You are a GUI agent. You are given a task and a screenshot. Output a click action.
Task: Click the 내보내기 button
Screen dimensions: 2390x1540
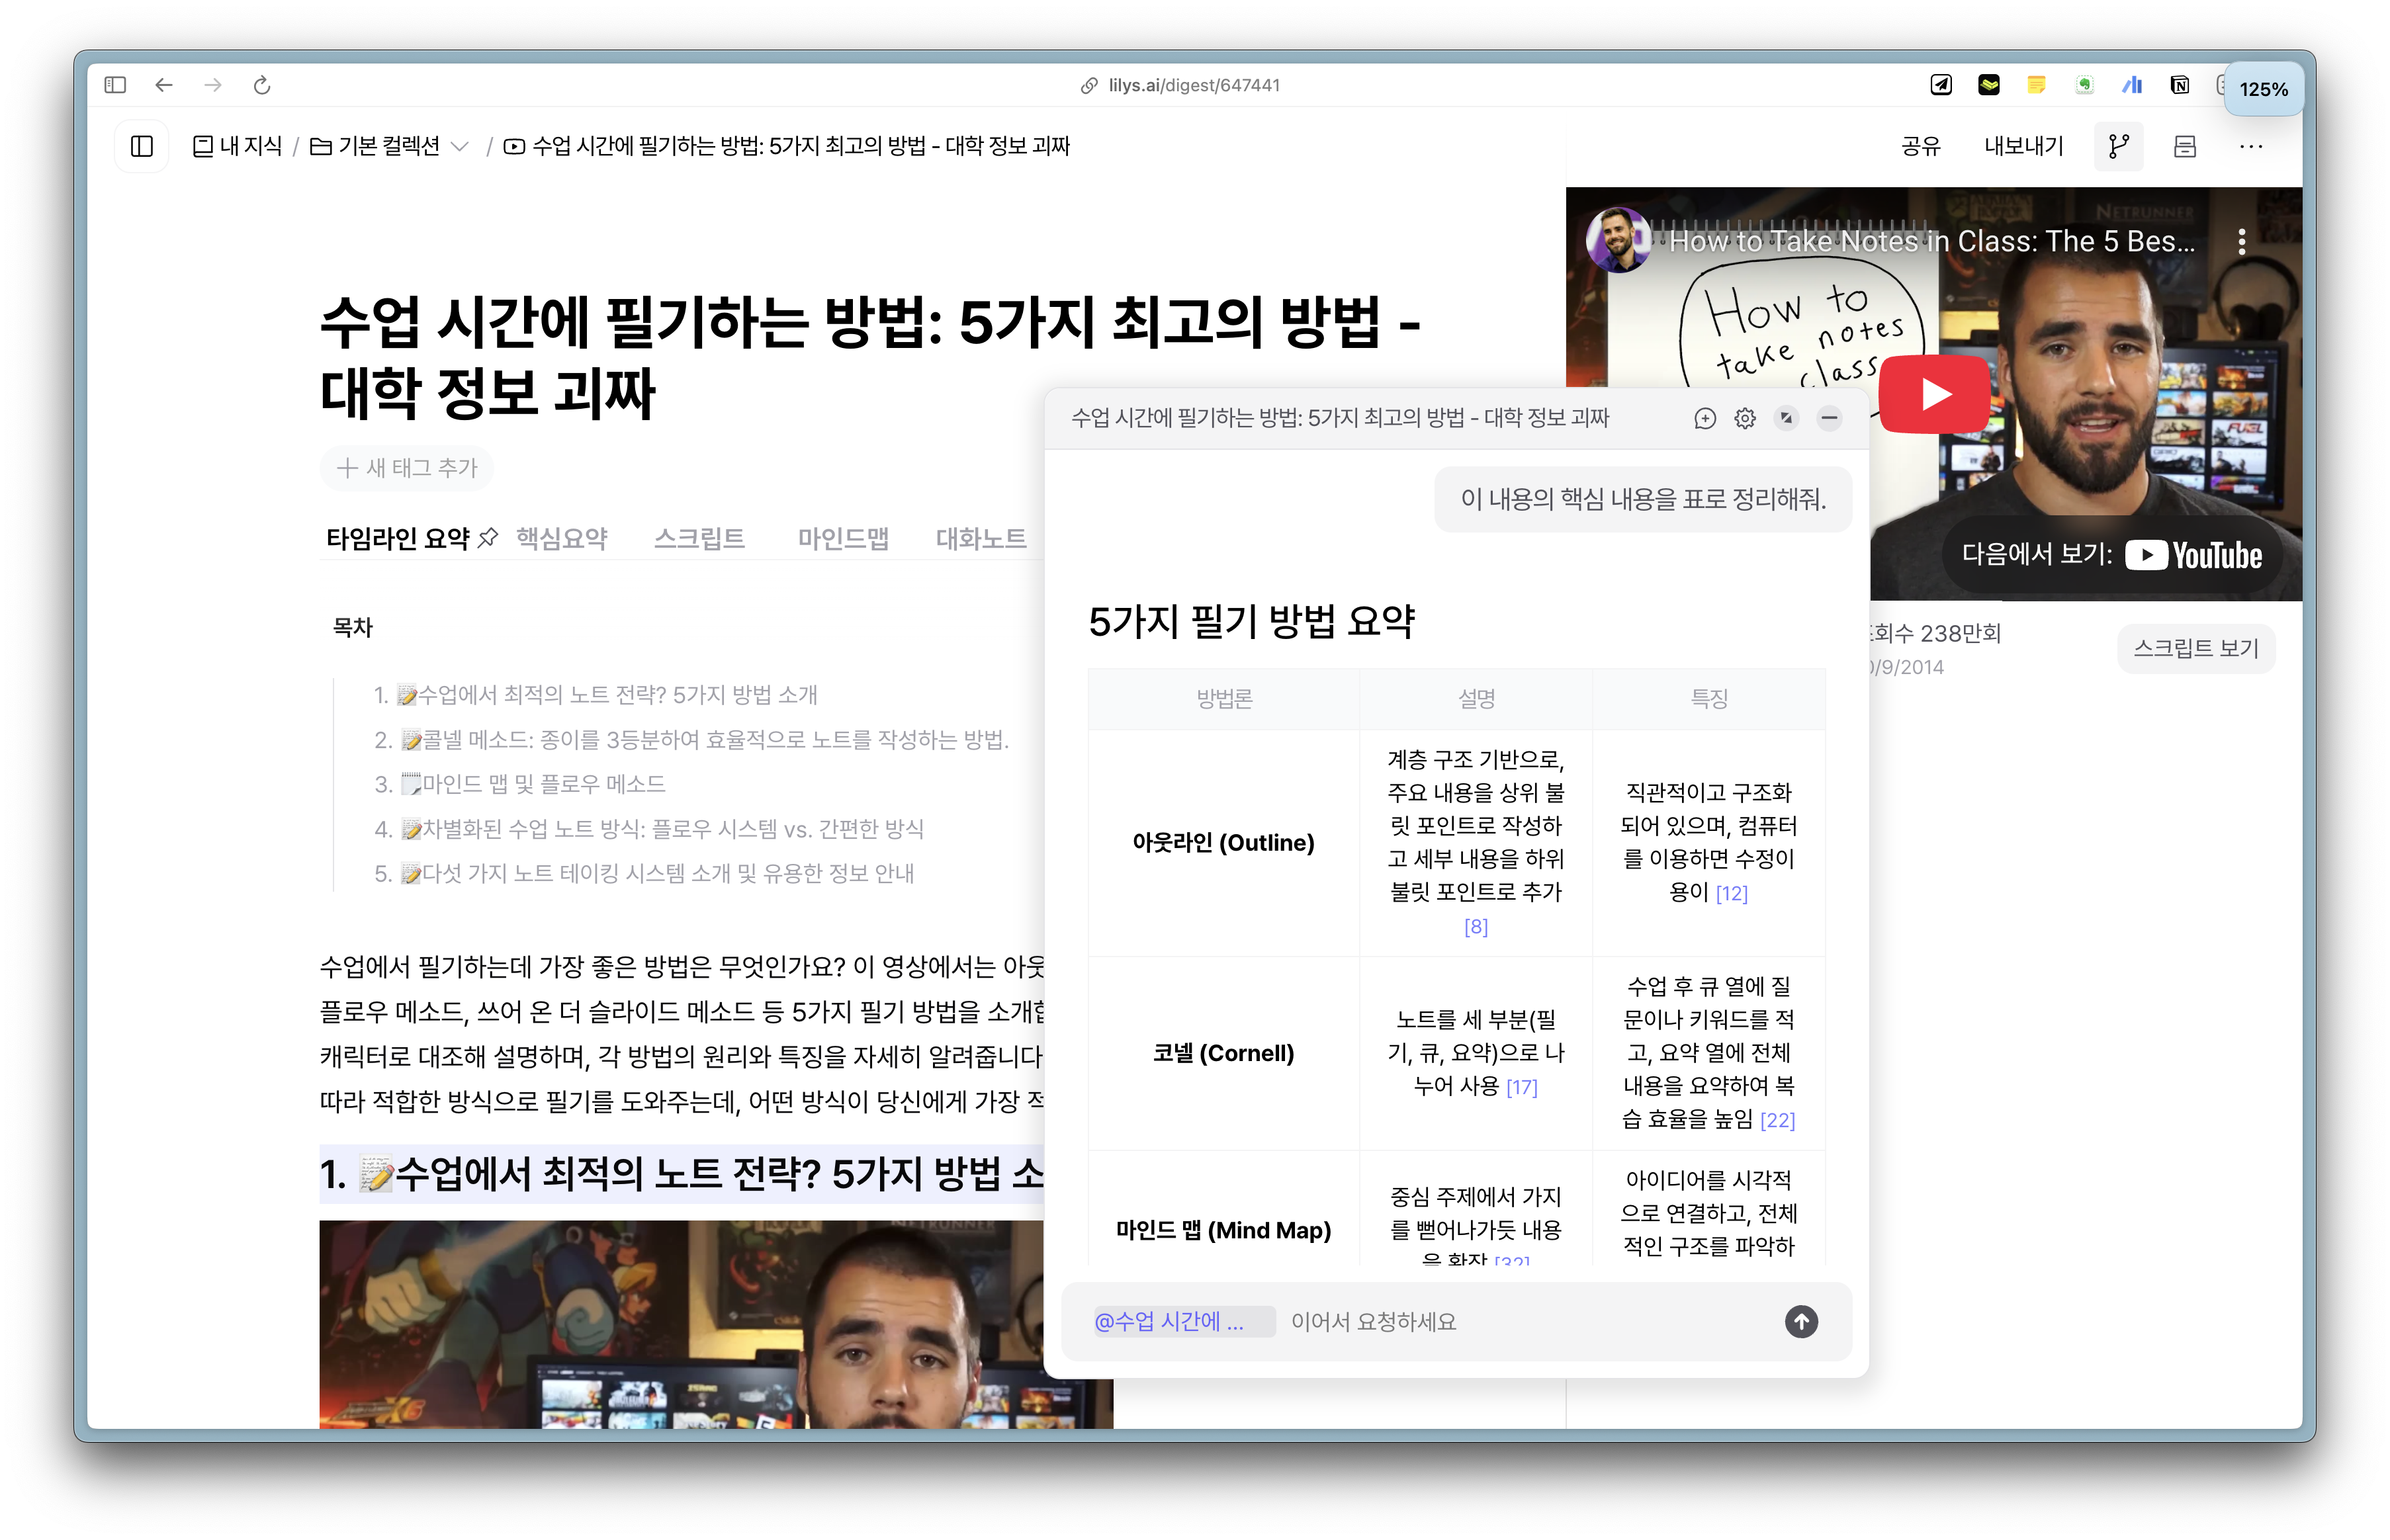point(2023,146)
